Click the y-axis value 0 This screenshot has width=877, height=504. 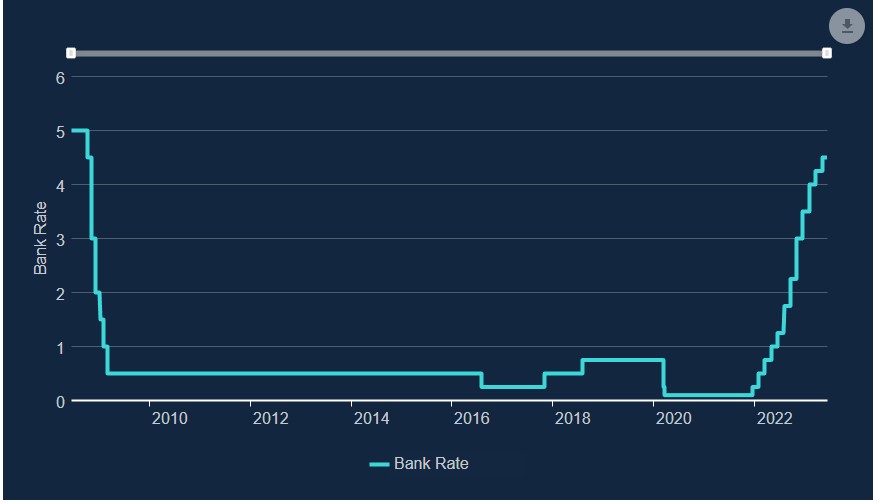pos(60,402)
